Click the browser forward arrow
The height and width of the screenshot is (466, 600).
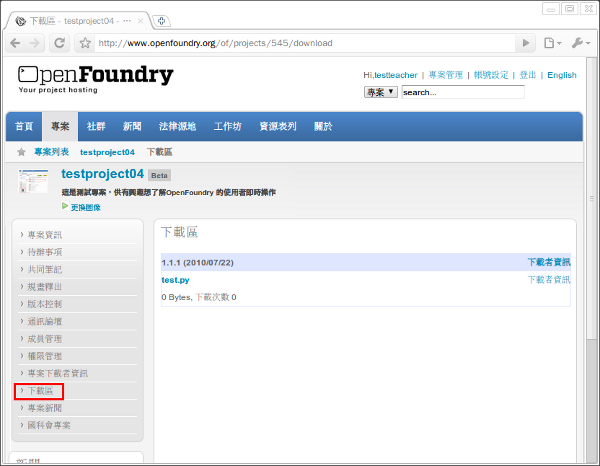[34, 43]
